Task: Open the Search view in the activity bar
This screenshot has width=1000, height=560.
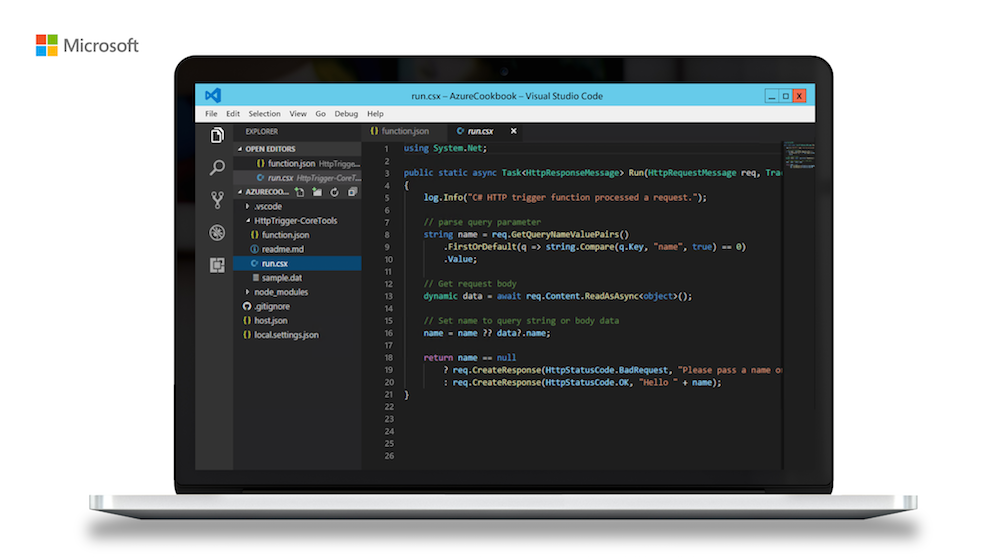Action: pyautogui.click(x=217, y=168)
